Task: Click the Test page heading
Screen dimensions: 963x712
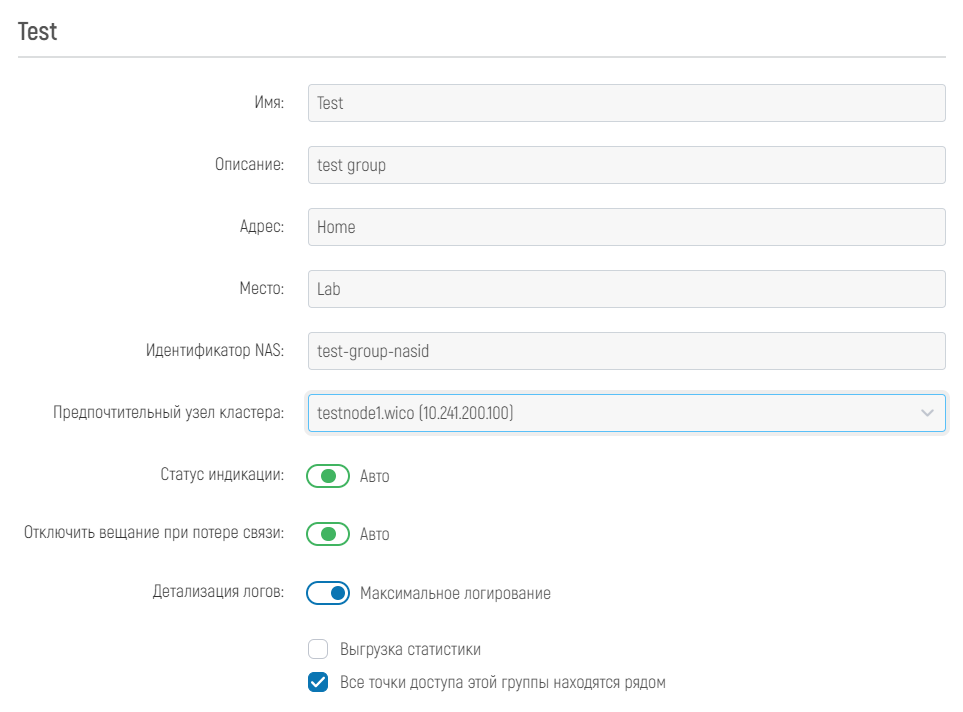Action: click(x=37, y=31)
